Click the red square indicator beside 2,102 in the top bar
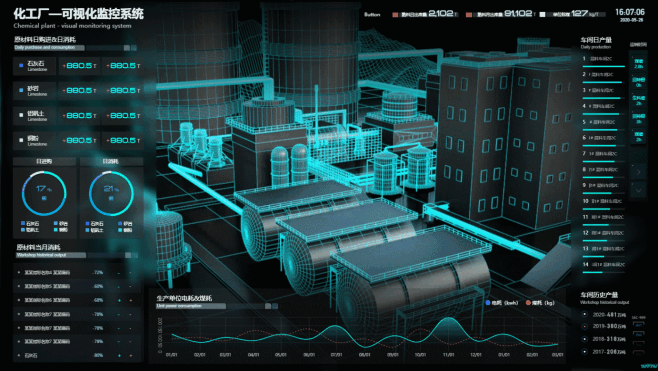The width and height of the screenshot is (658, 371). point(395,15)
